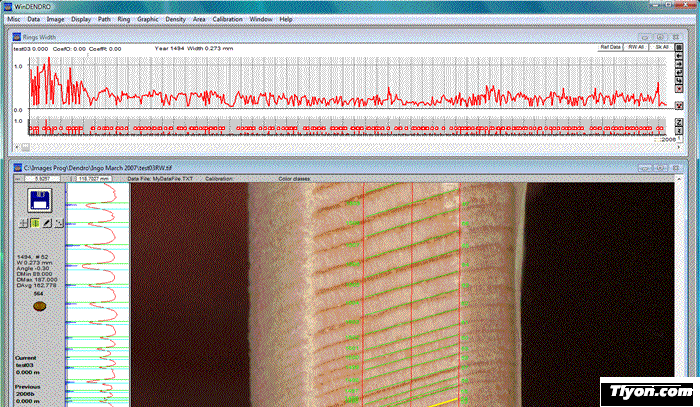Image resolution: width=700 pixels, height=407 pixels.
Task: Click the Angle -0.30 value
Action: (x=33, y=268)
